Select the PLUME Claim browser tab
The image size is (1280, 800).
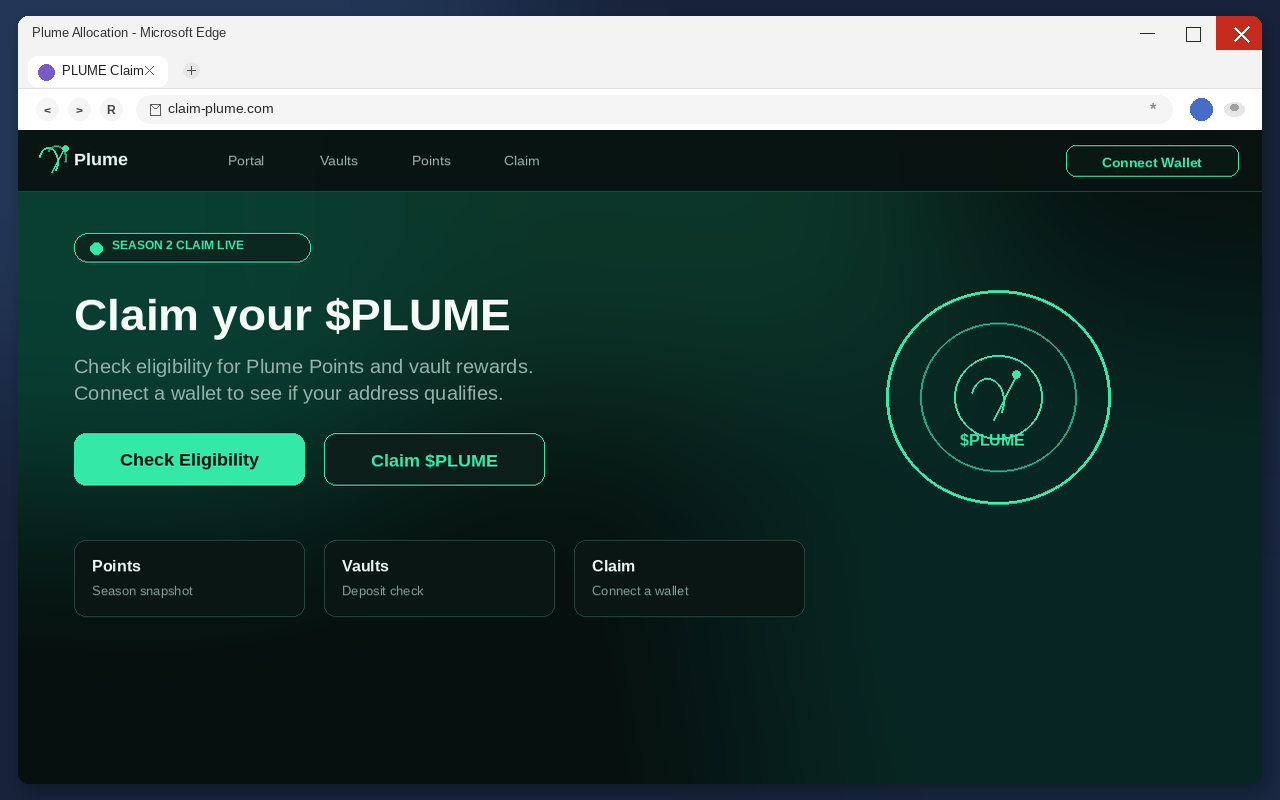[x=98, y=71]
